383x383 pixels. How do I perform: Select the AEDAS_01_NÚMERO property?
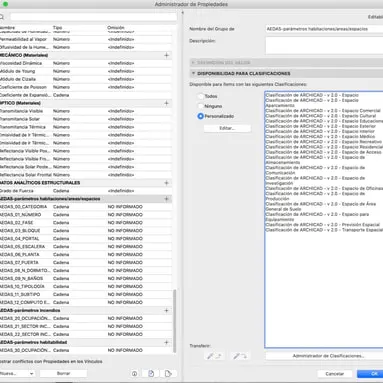click(x=86, y=215)
